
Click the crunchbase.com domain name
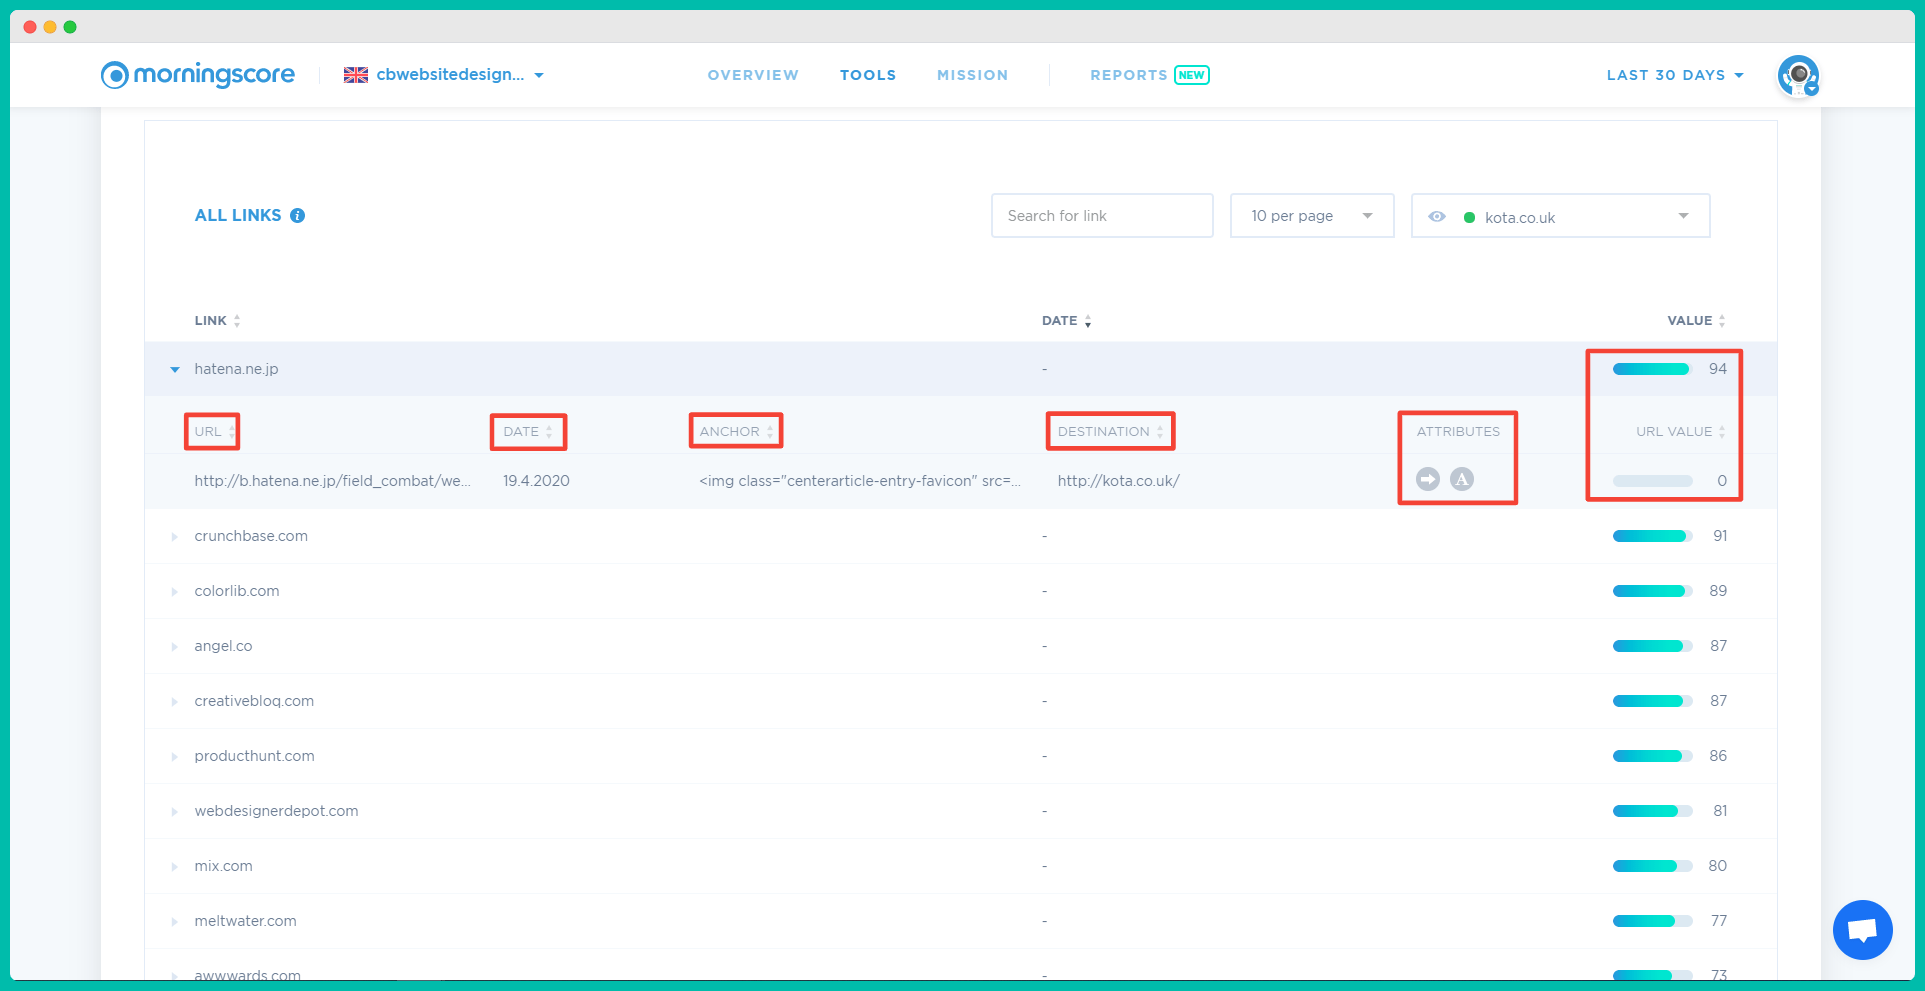[251, 536]
